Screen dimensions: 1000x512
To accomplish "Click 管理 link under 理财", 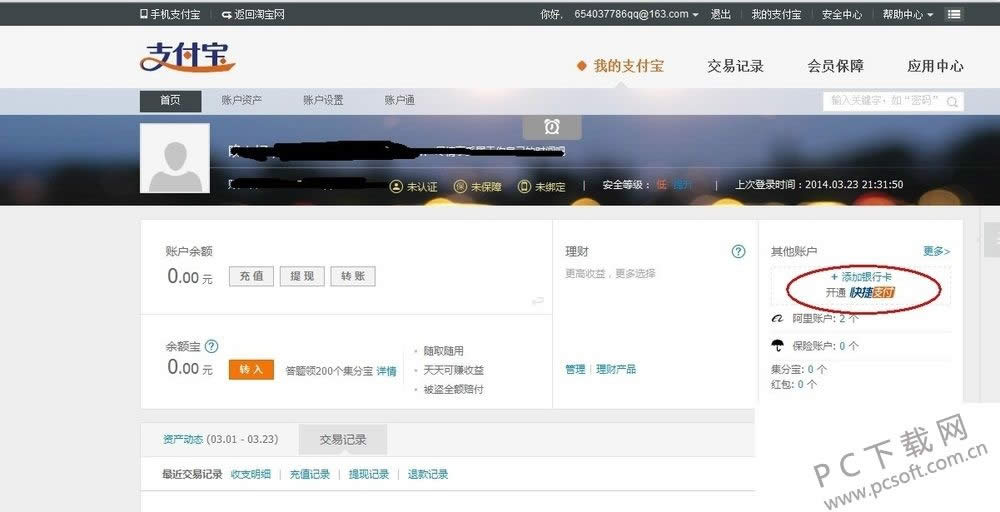I will pyautogui.click(x=575, y=369).
